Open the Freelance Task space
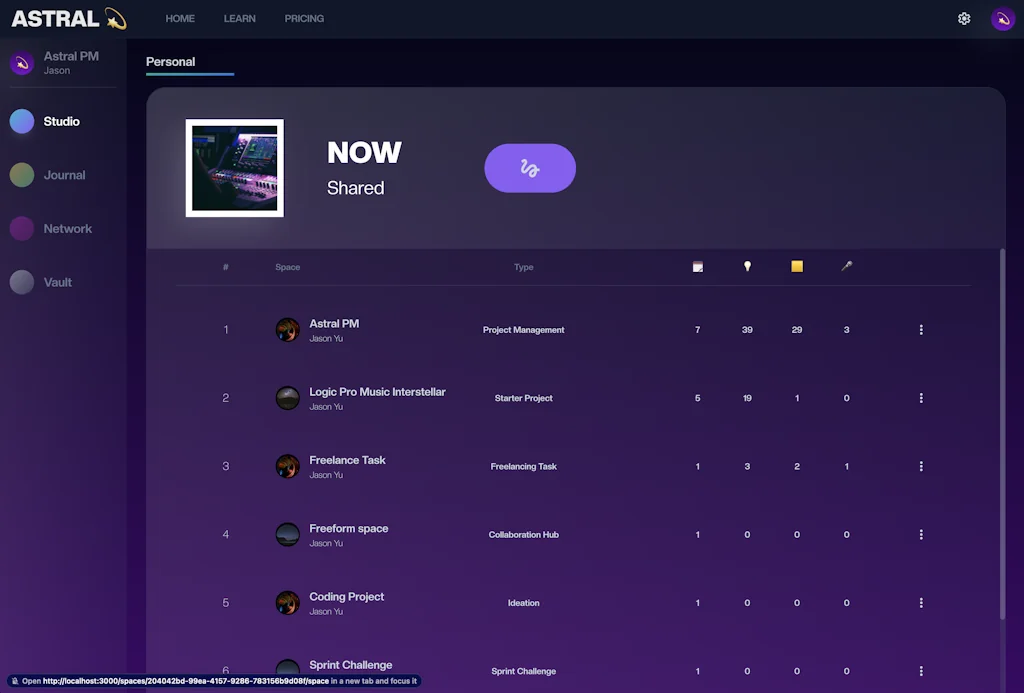This screenshot has height=693, width=1024. point(347,460)
